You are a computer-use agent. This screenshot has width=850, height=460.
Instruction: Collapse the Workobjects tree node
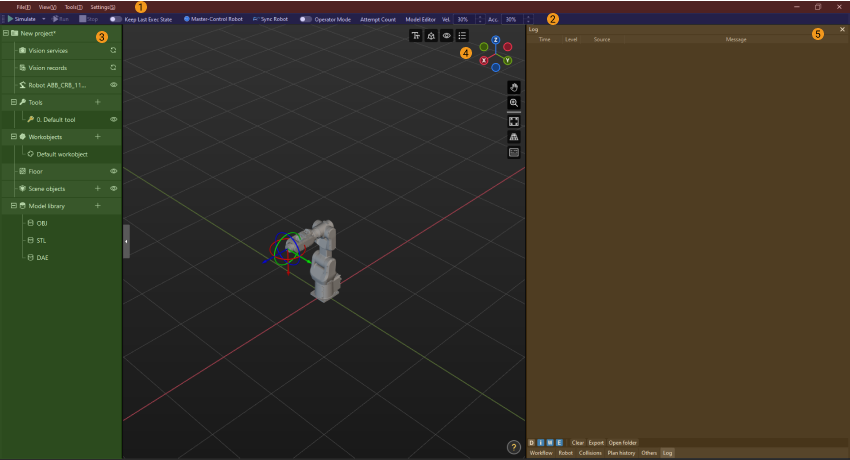tap(14, 137)
